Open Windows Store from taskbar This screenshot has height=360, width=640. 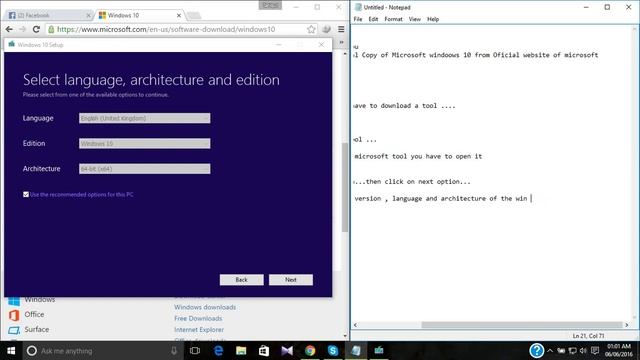(x=264, y=351)
